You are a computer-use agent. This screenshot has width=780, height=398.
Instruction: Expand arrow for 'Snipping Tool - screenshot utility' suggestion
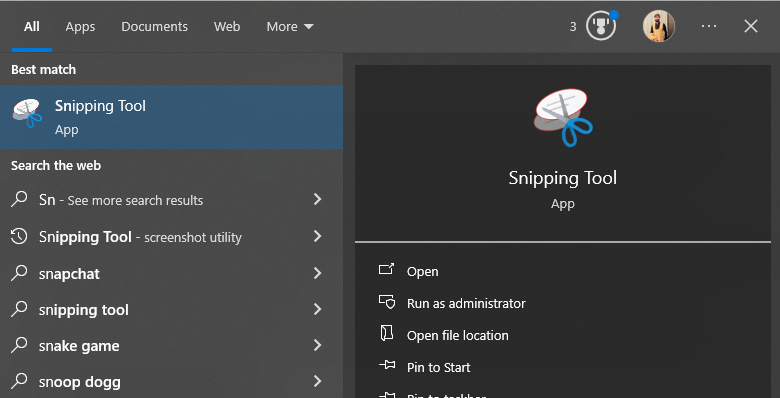point(317,236)
